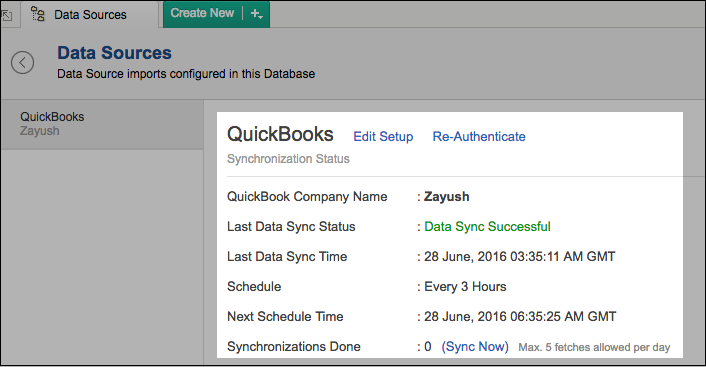Image resolution: width=706 pixels, height=367 pixels.
Task: Click the Data Sources page heading
Action: [x=114, y=53]
